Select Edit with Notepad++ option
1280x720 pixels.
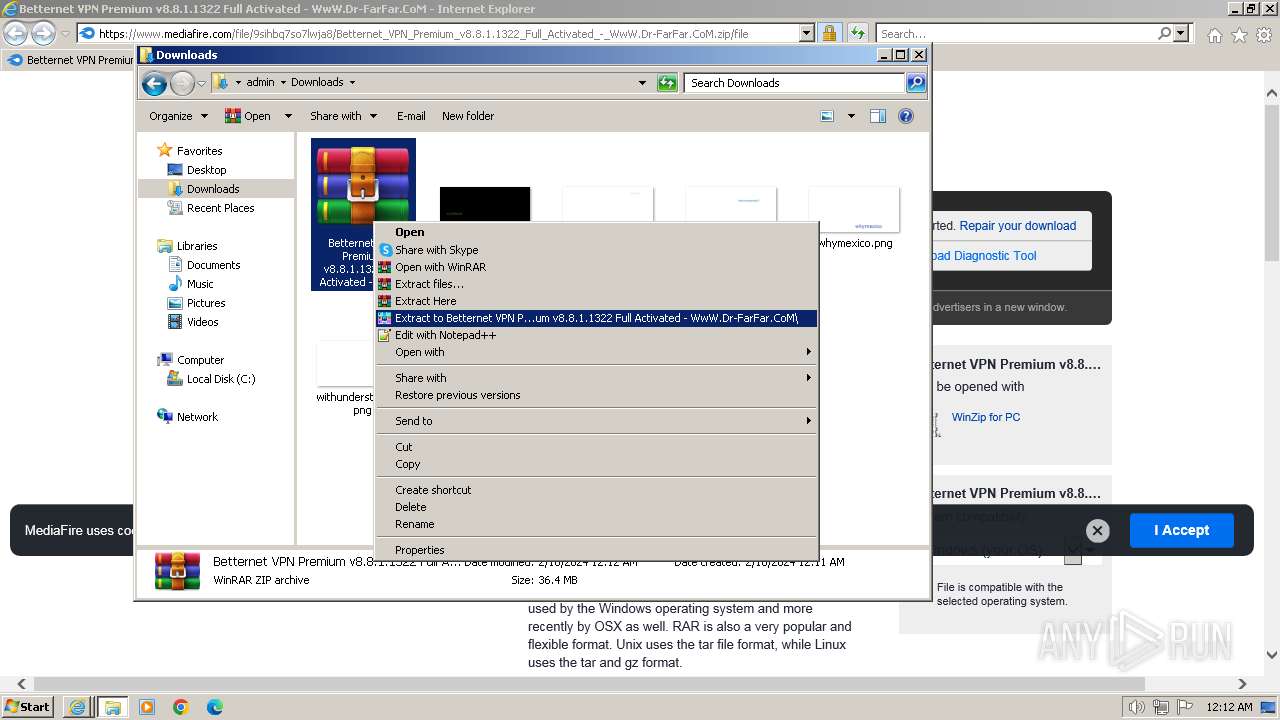445,335
